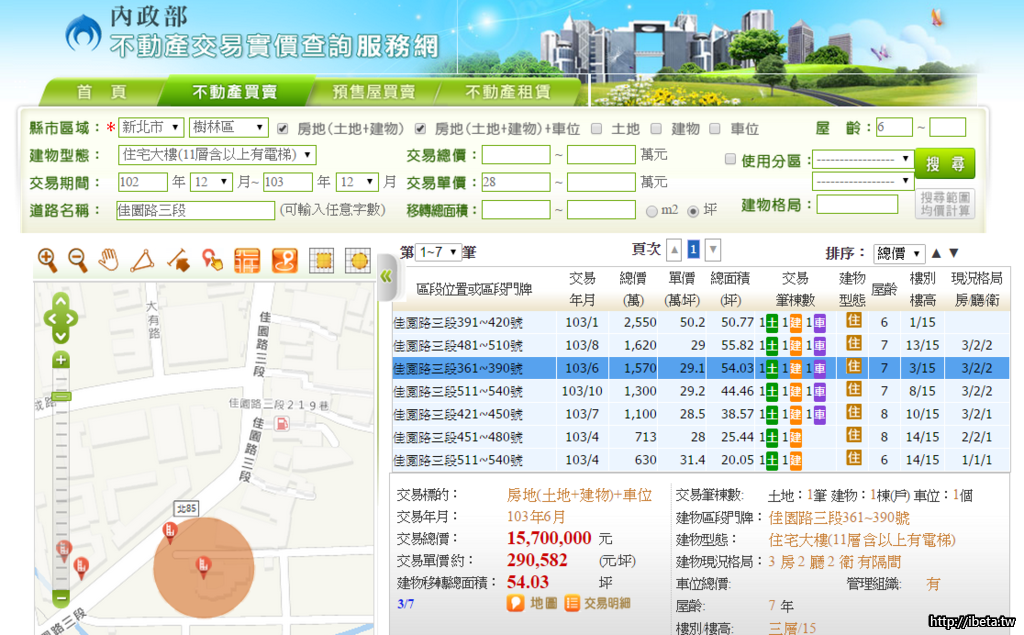Screen dimensions: 1024x635
Task: Go to the 不動產租賃 tab
Action: pyautogui.click(x=507, y=92)
